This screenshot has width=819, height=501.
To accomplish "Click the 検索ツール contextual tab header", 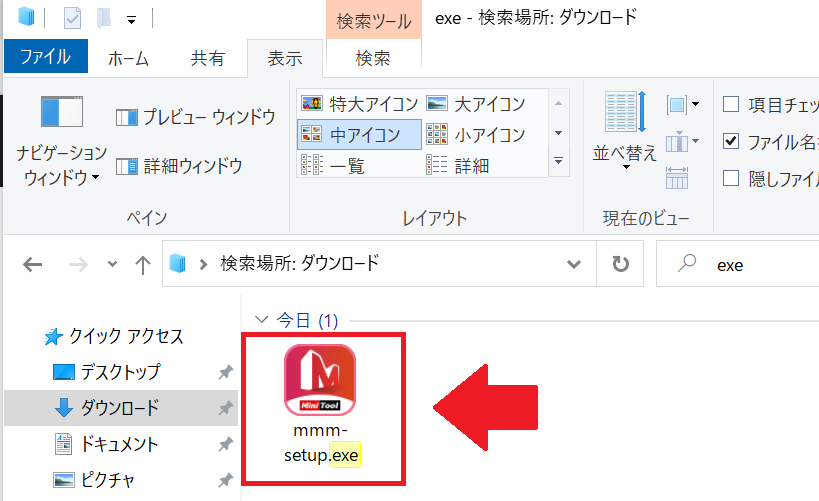I will click(x=374, y=21).
